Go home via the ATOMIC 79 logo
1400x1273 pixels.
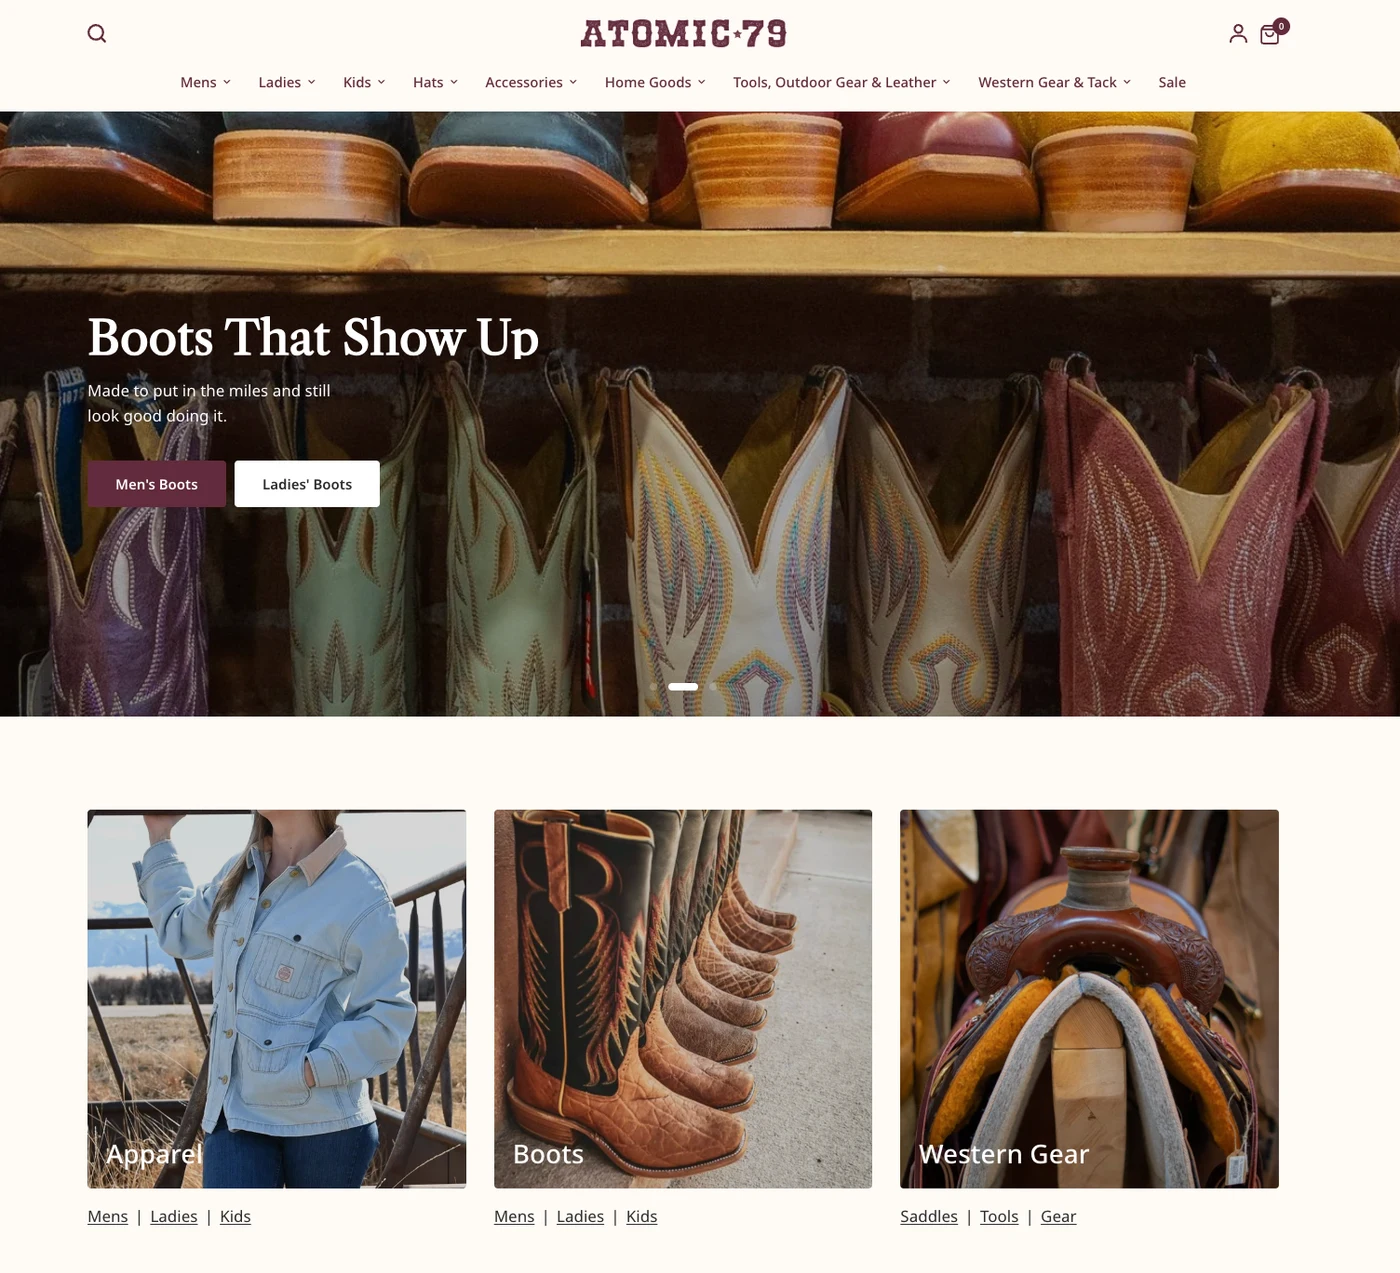pos(684,34)
